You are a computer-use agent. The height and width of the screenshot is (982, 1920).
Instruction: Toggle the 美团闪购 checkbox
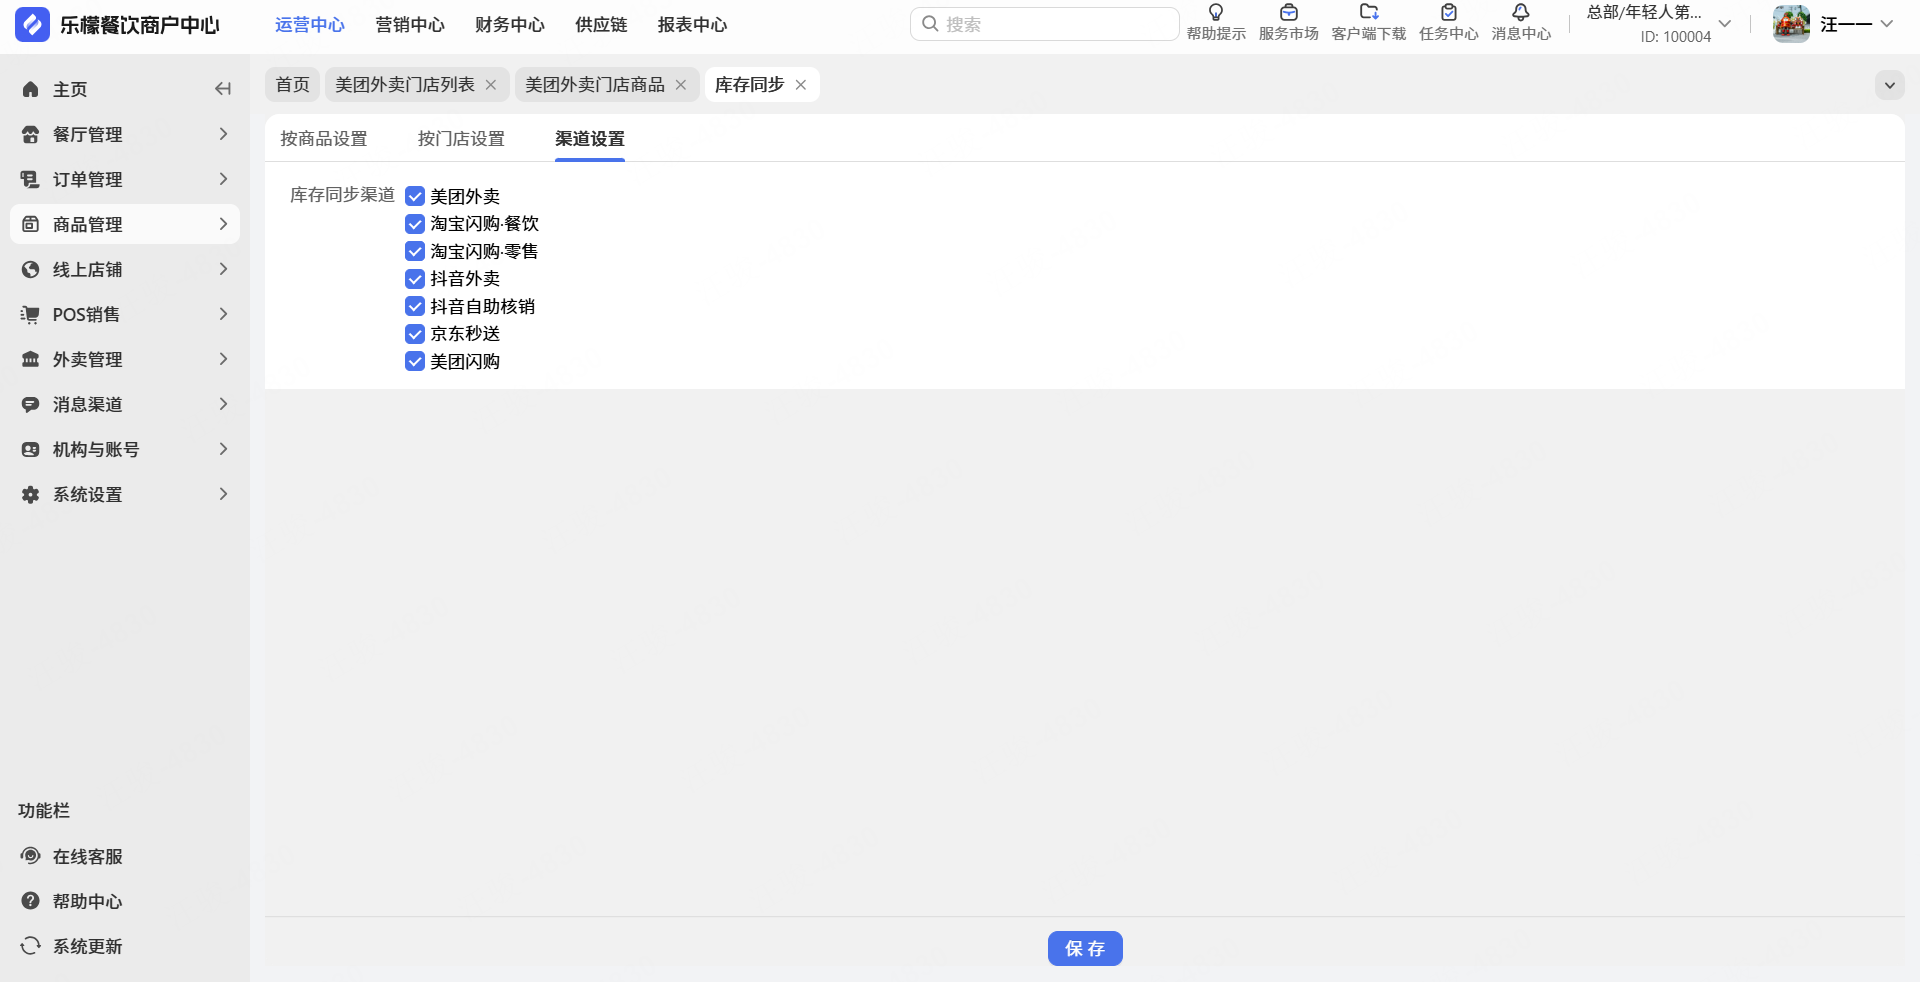coord(415,361)
